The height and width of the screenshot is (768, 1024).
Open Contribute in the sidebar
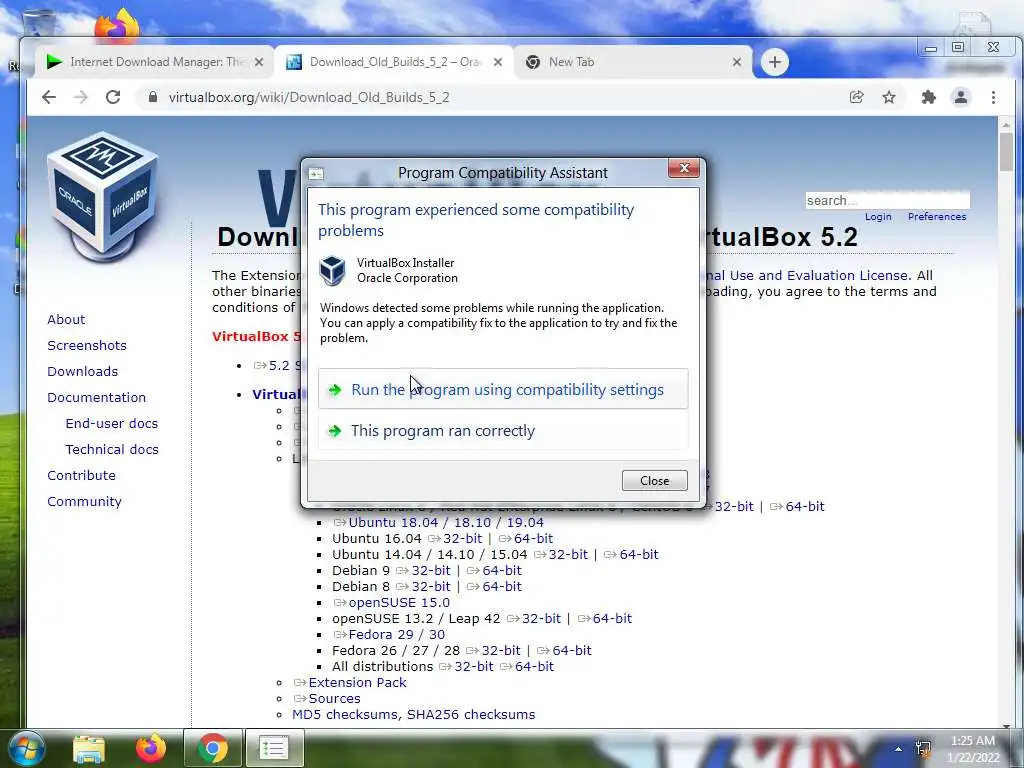81,475
